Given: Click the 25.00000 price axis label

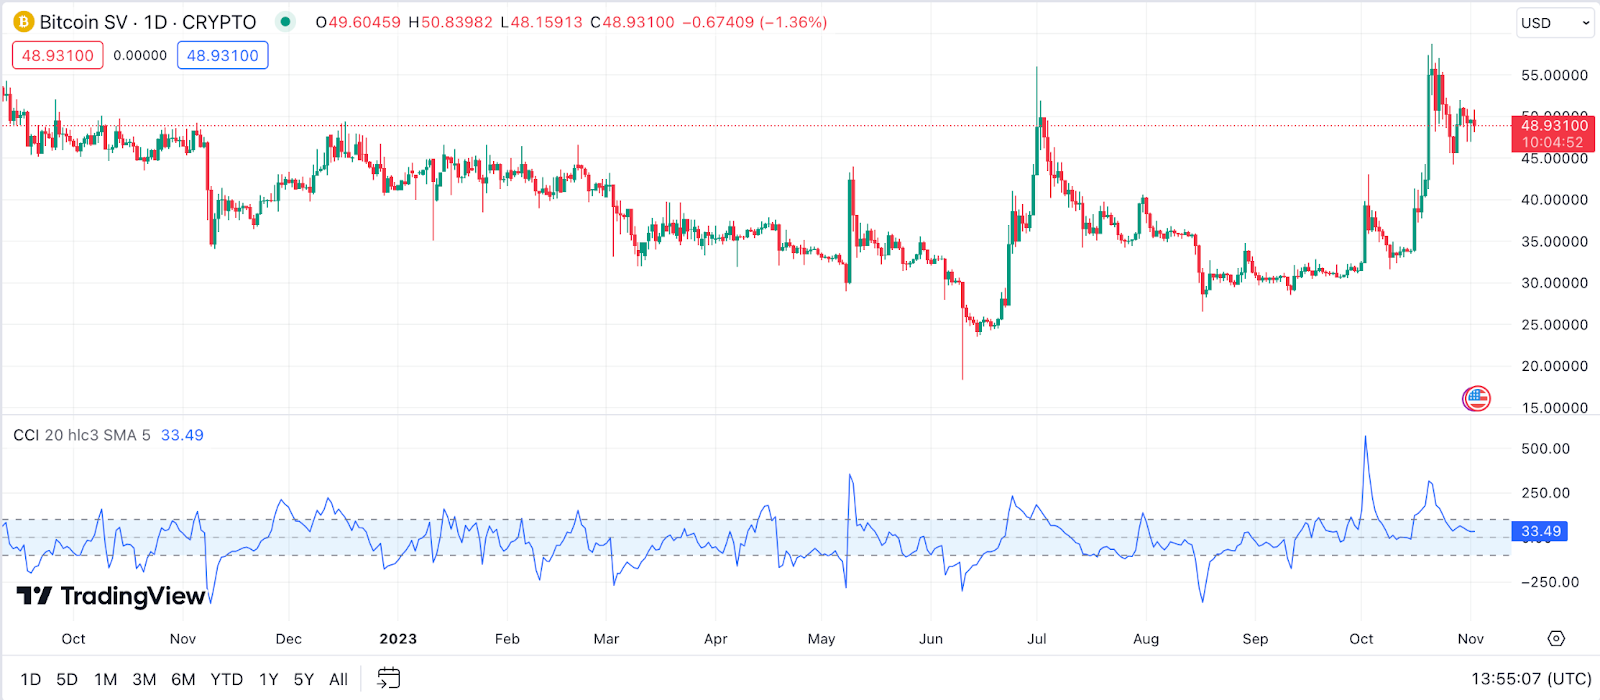Looking at the screenshot, I should [1554, 325].
